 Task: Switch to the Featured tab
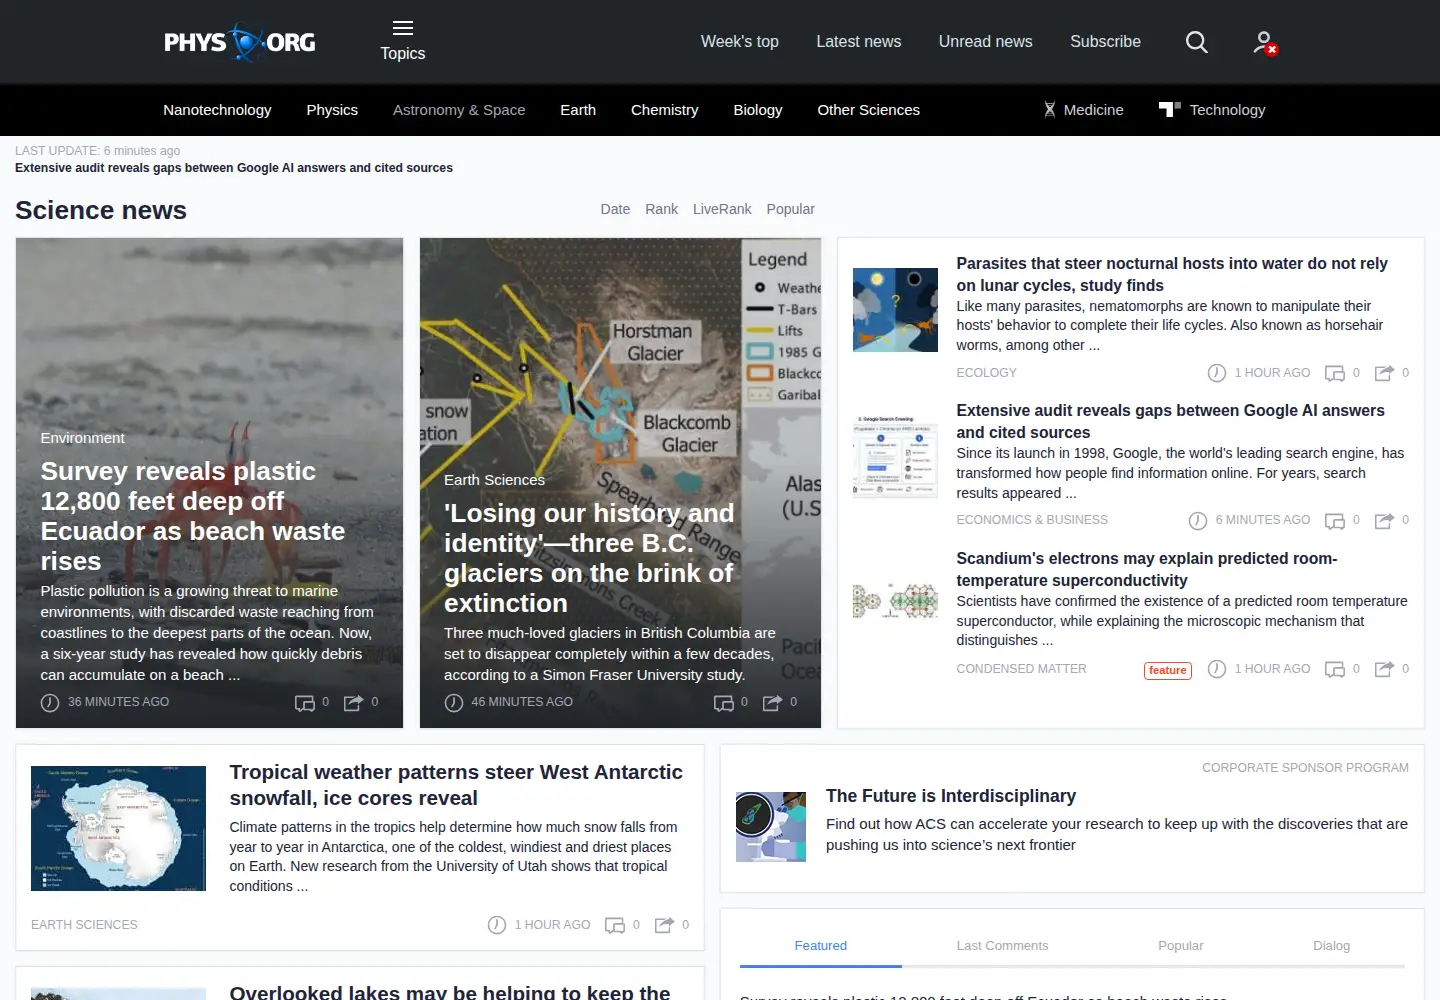click(821, 946)
